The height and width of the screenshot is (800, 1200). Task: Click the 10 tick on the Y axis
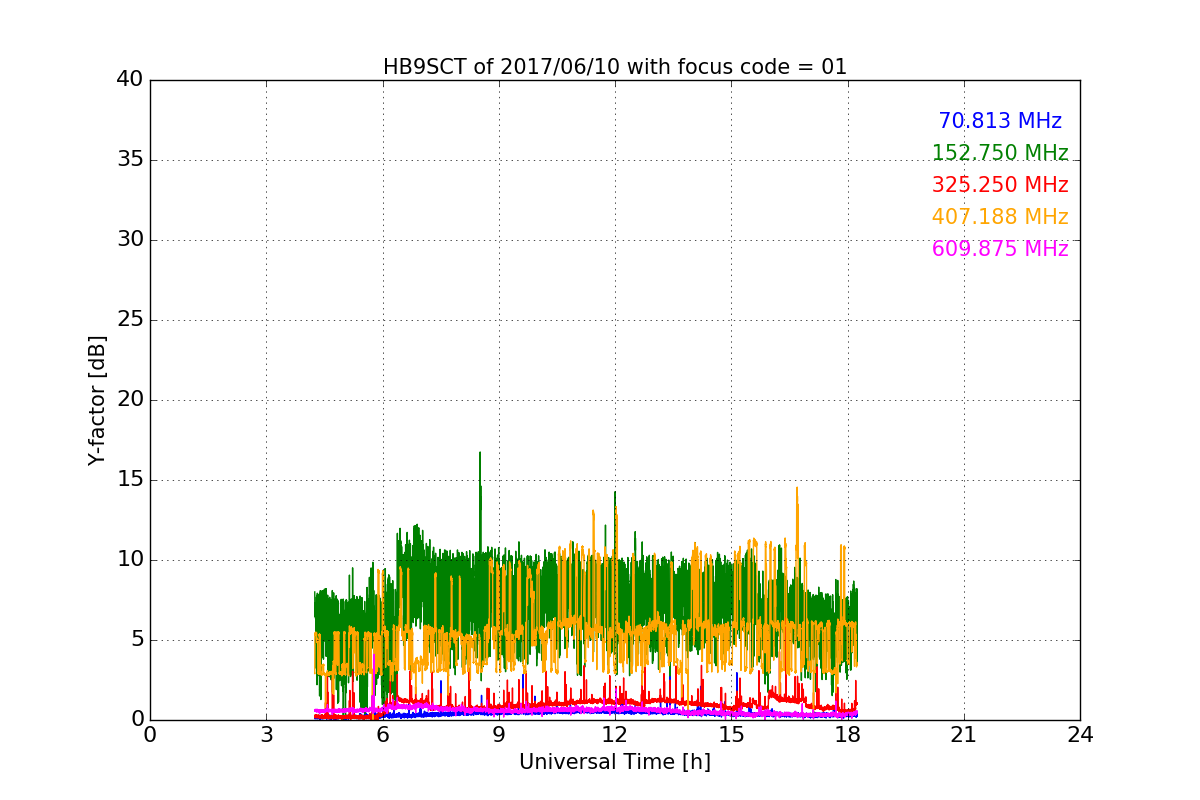point(130,560)
